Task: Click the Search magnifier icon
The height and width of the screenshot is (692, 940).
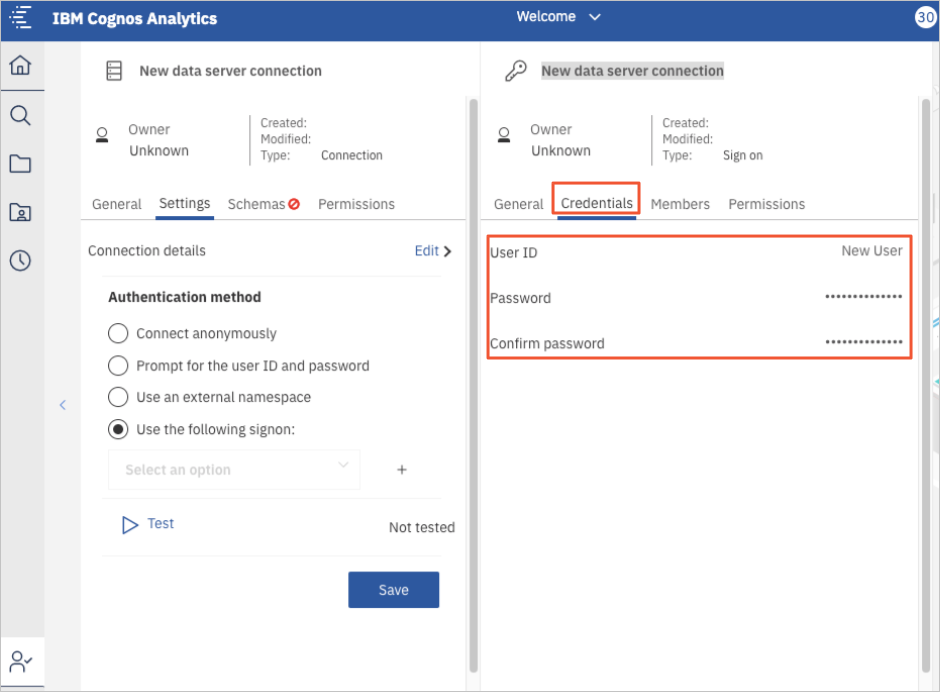Action: [20, 115]
